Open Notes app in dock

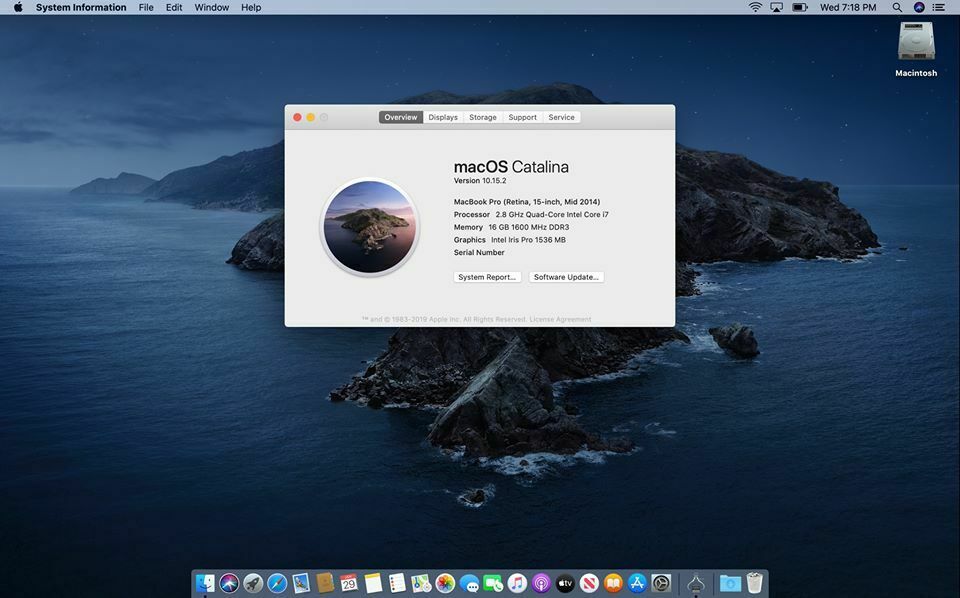point(373,583)
